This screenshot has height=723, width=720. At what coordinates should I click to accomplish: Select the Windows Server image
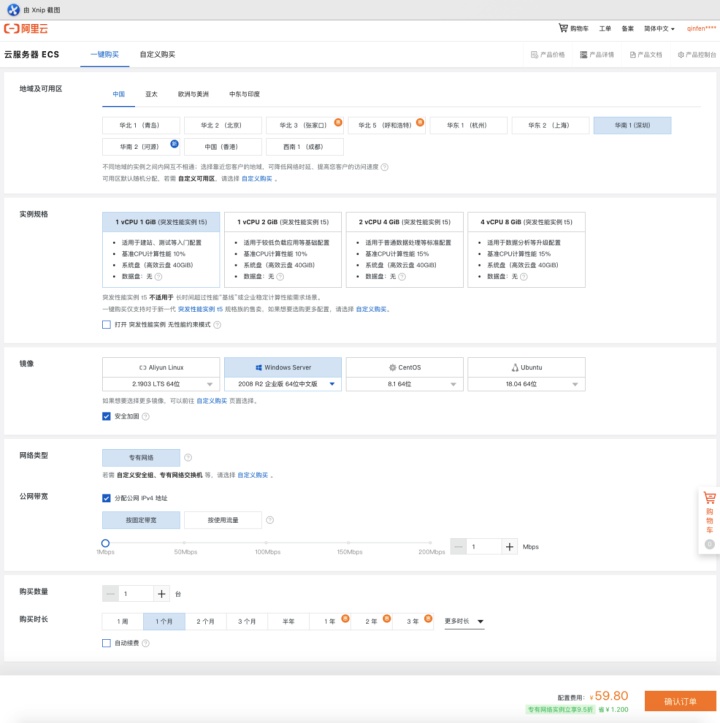[283, 367]
